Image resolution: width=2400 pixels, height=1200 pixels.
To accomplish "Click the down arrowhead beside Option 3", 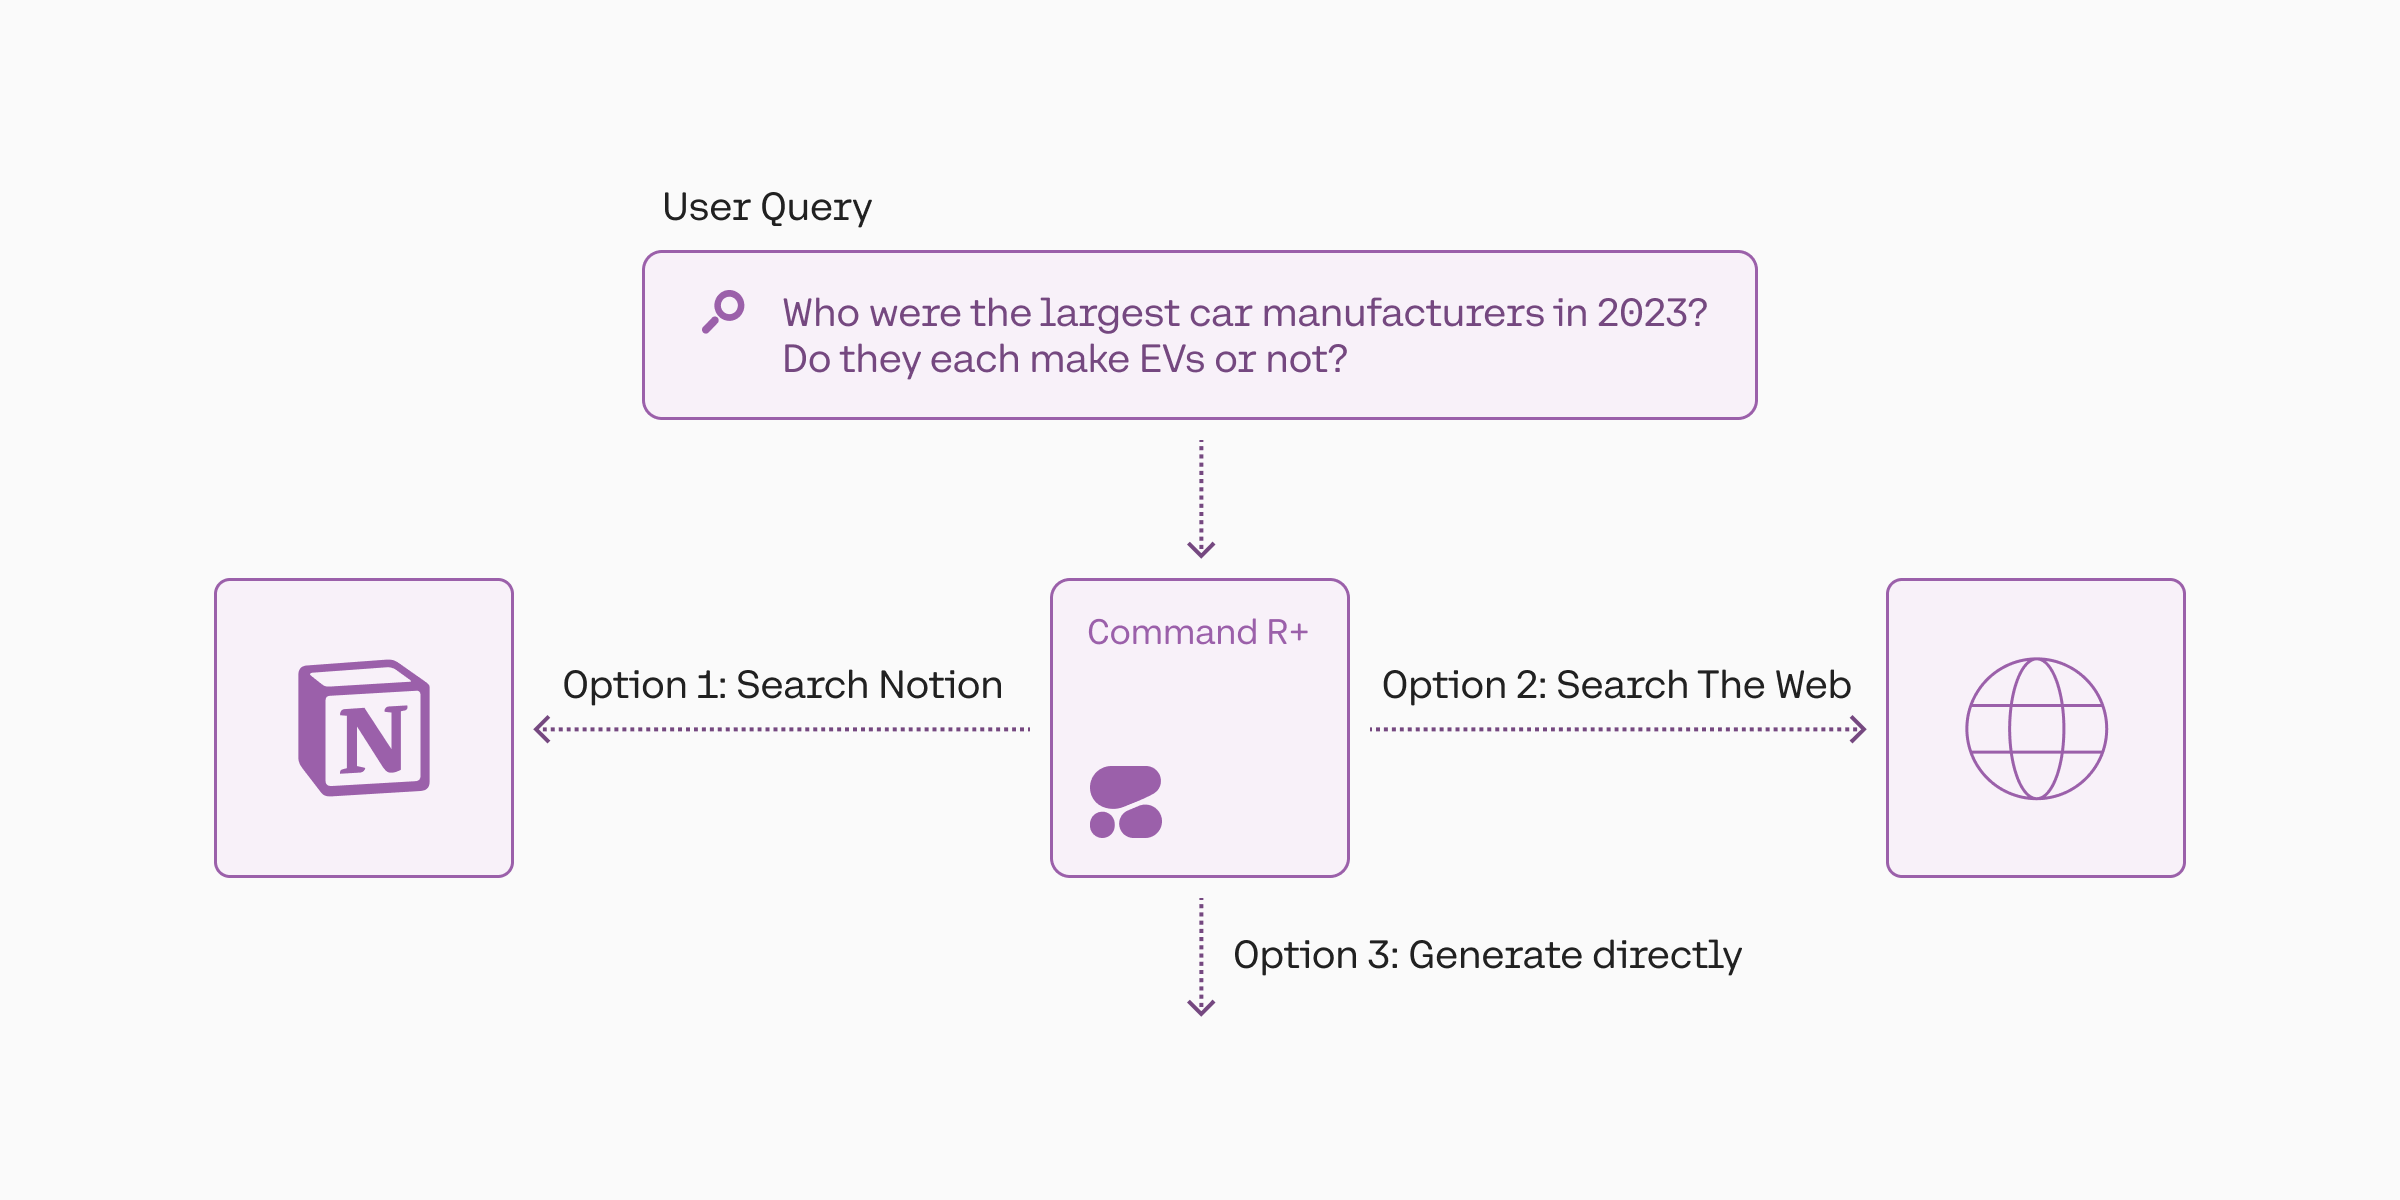I will click(x=1201, y=1006).
